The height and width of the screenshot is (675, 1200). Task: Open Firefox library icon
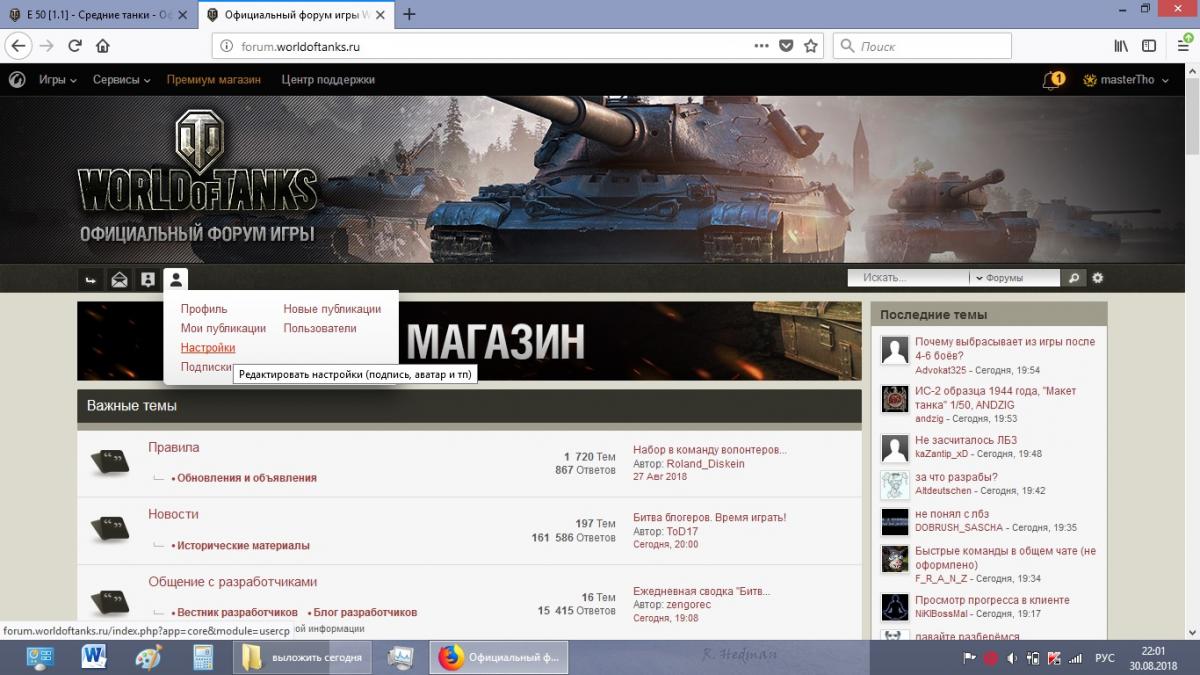pyautogui.click(x=1121, y=46)
